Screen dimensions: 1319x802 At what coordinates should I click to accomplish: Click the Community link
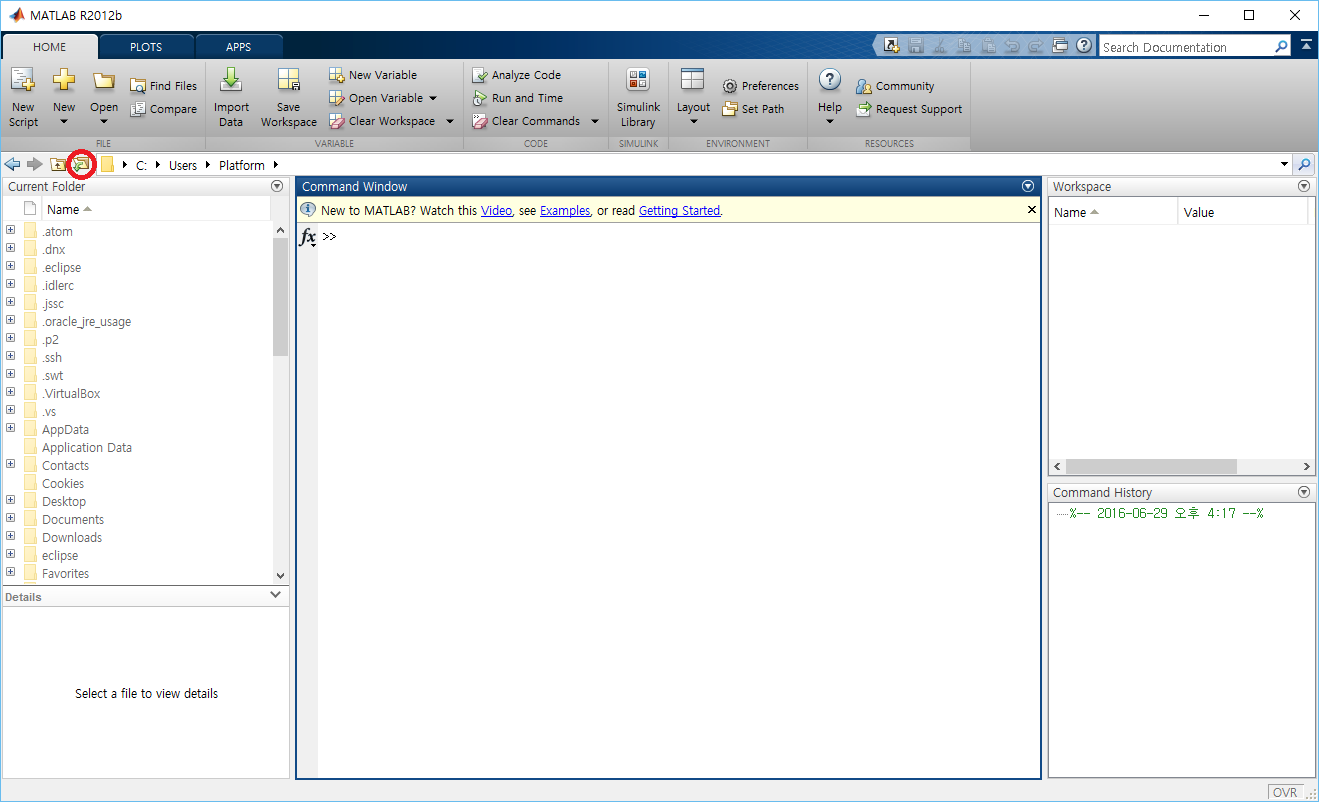(x=895, y=86)
